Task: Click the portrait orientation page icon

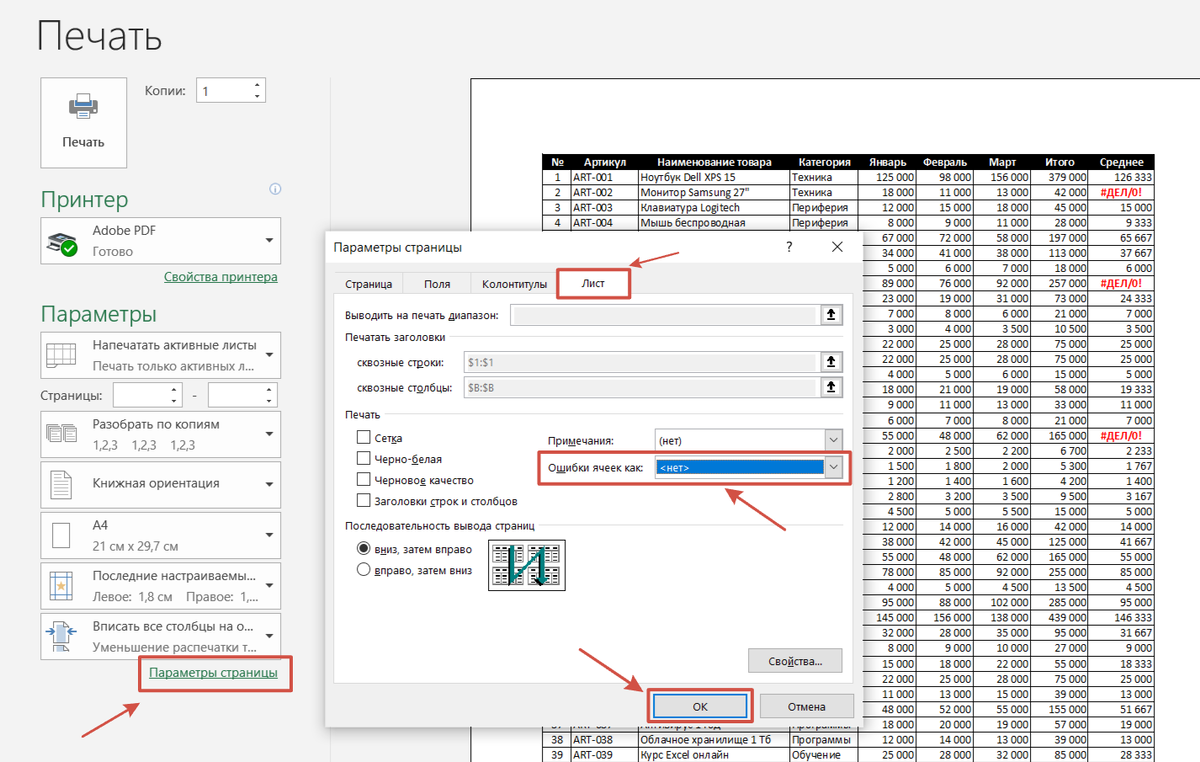Action: (62, 485)
